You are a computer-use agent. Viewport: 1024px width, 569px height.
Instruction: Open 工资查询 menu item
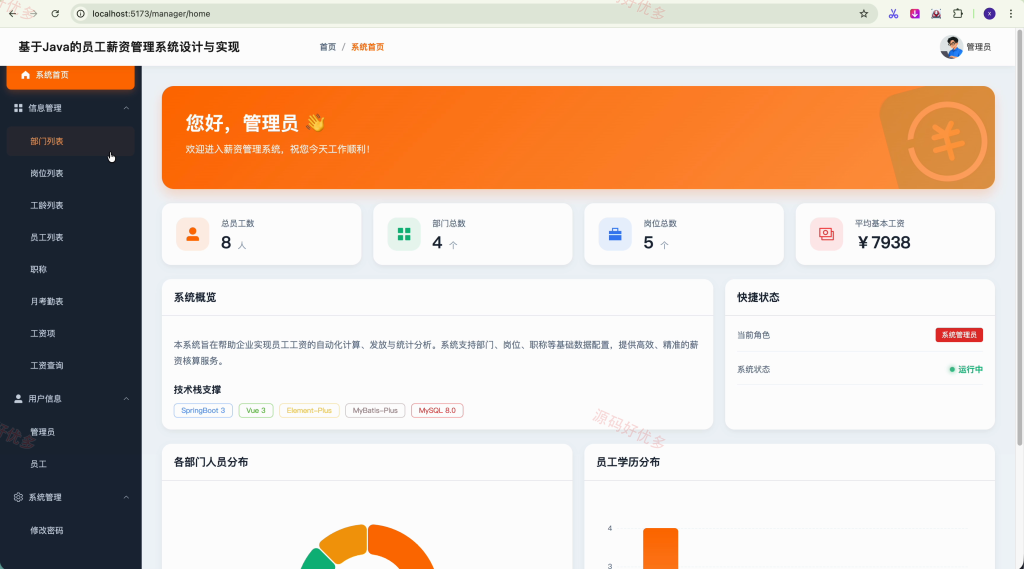(71, 365)
